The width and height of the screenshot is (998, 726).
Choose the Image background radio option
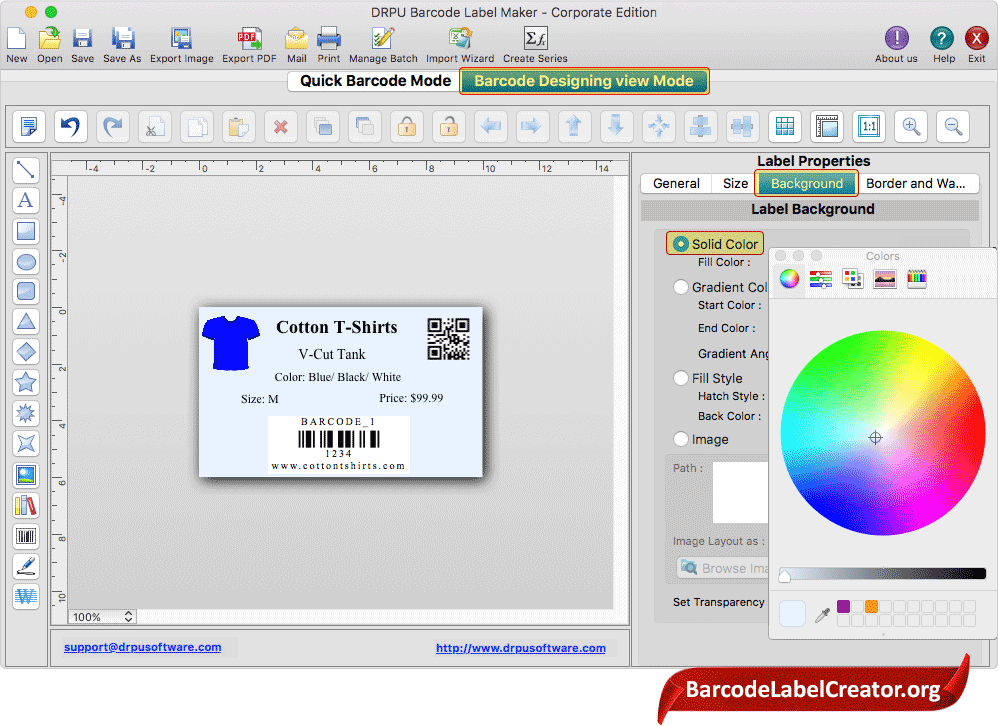point(681,439)
